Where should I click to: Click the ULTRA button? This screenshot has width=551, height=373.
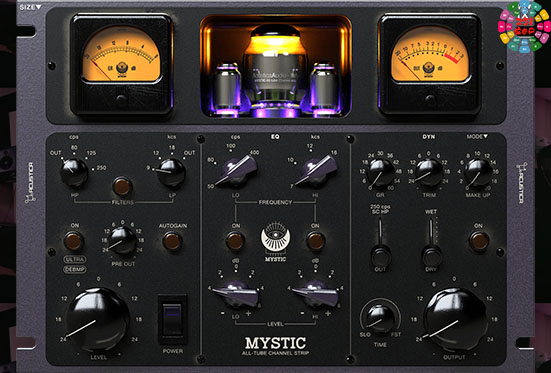(75, 259)
